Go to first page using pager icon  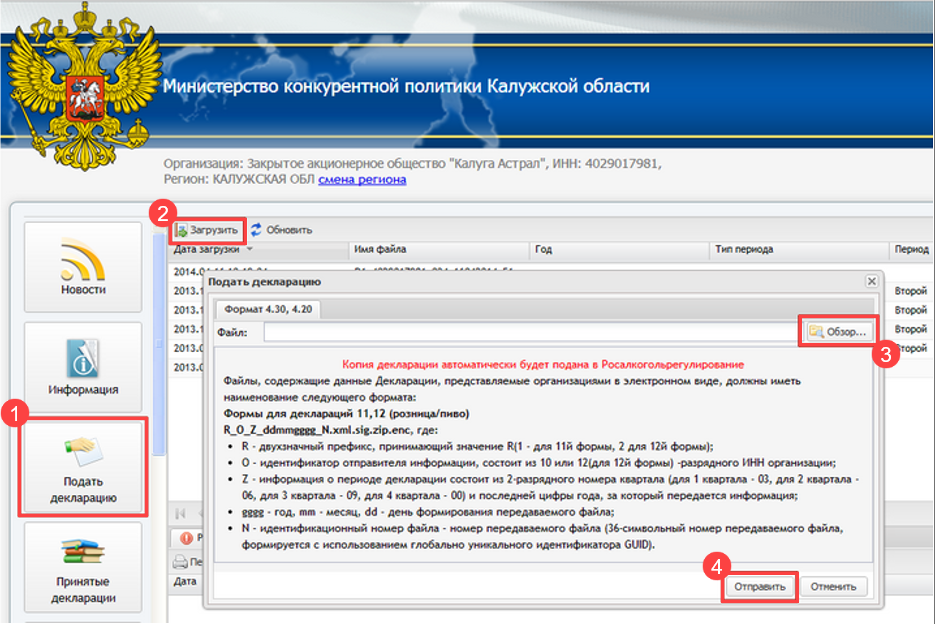click(x=181, y=513)
